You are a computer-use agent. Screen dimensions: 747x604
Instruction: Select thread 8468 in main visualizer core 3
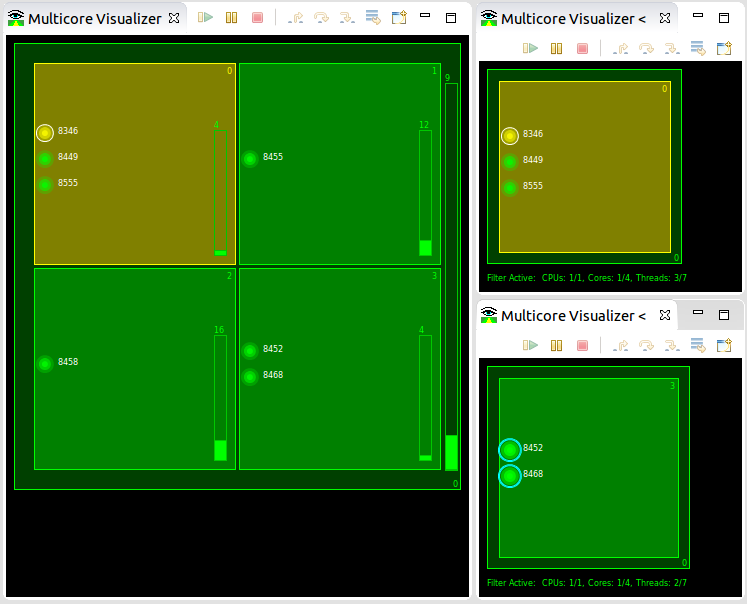click(x=250, y=377)
